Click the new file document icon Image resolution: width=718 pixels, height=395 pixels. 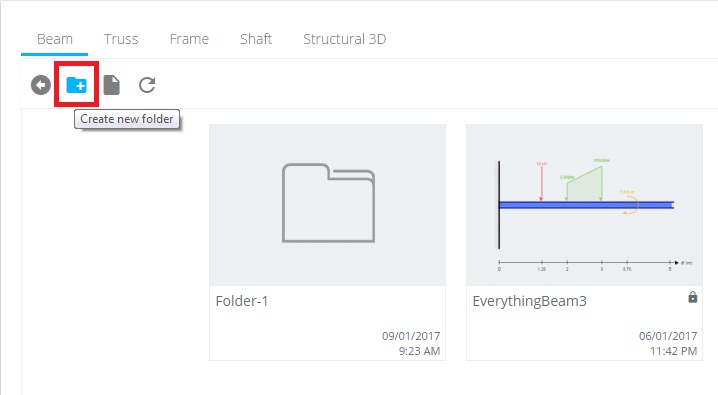coord(112,85)
